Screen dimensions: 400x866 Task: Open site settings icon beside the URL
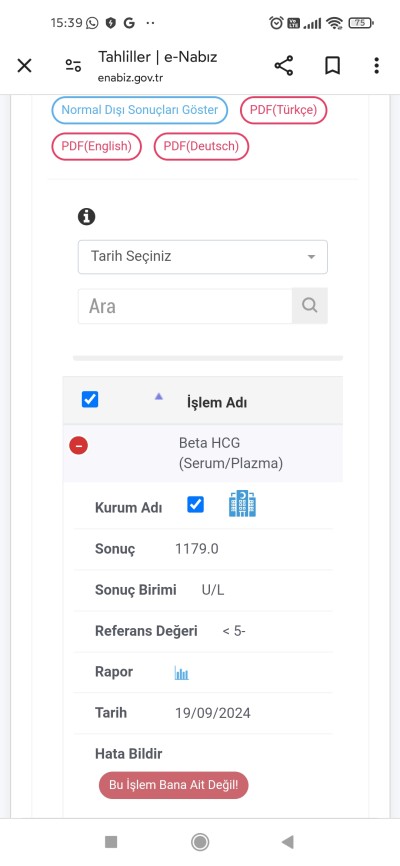tap(73, 66)
